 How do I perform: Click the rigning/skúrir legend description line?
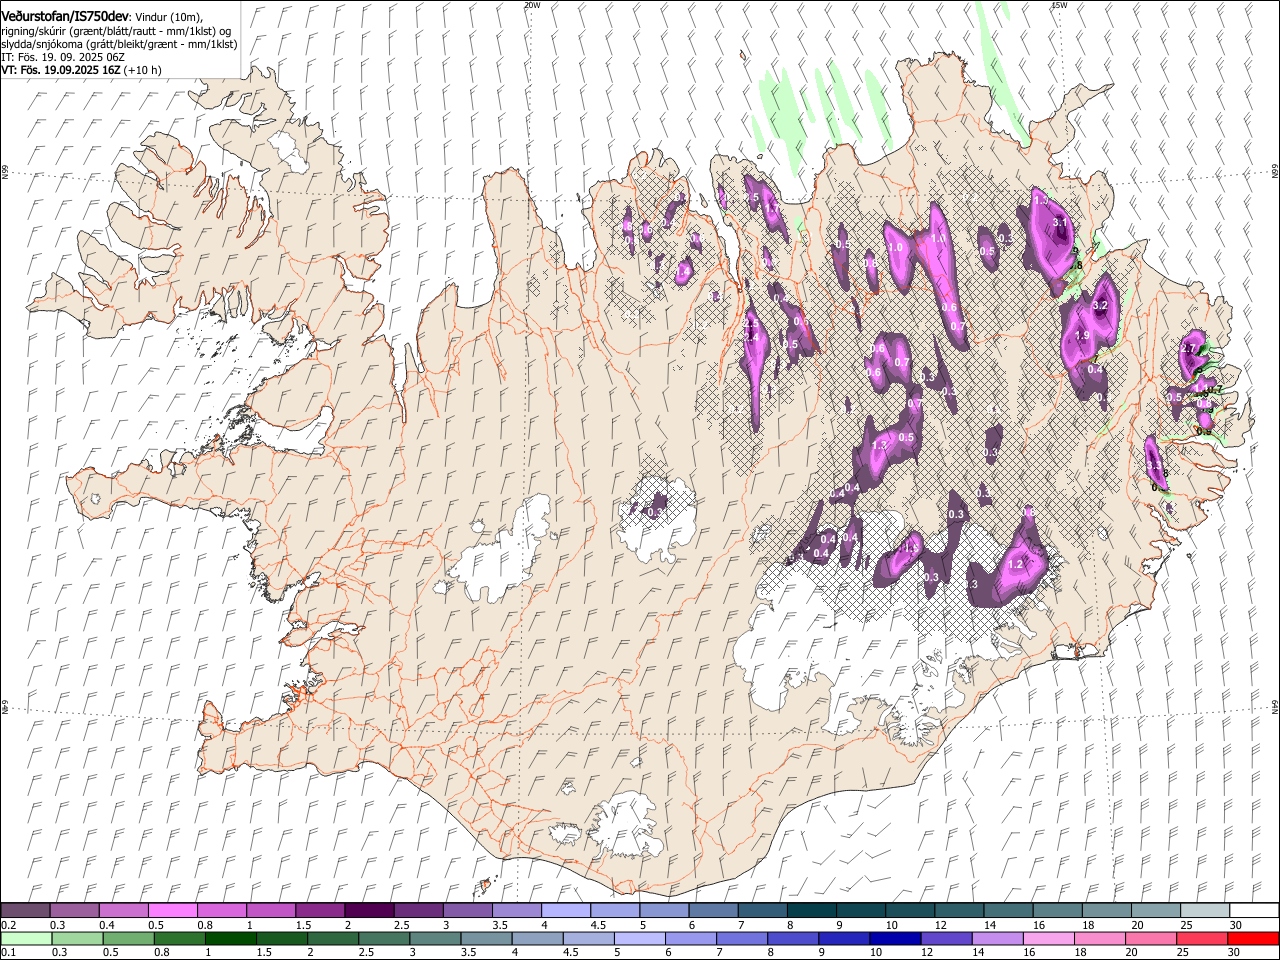pos(116,31)
